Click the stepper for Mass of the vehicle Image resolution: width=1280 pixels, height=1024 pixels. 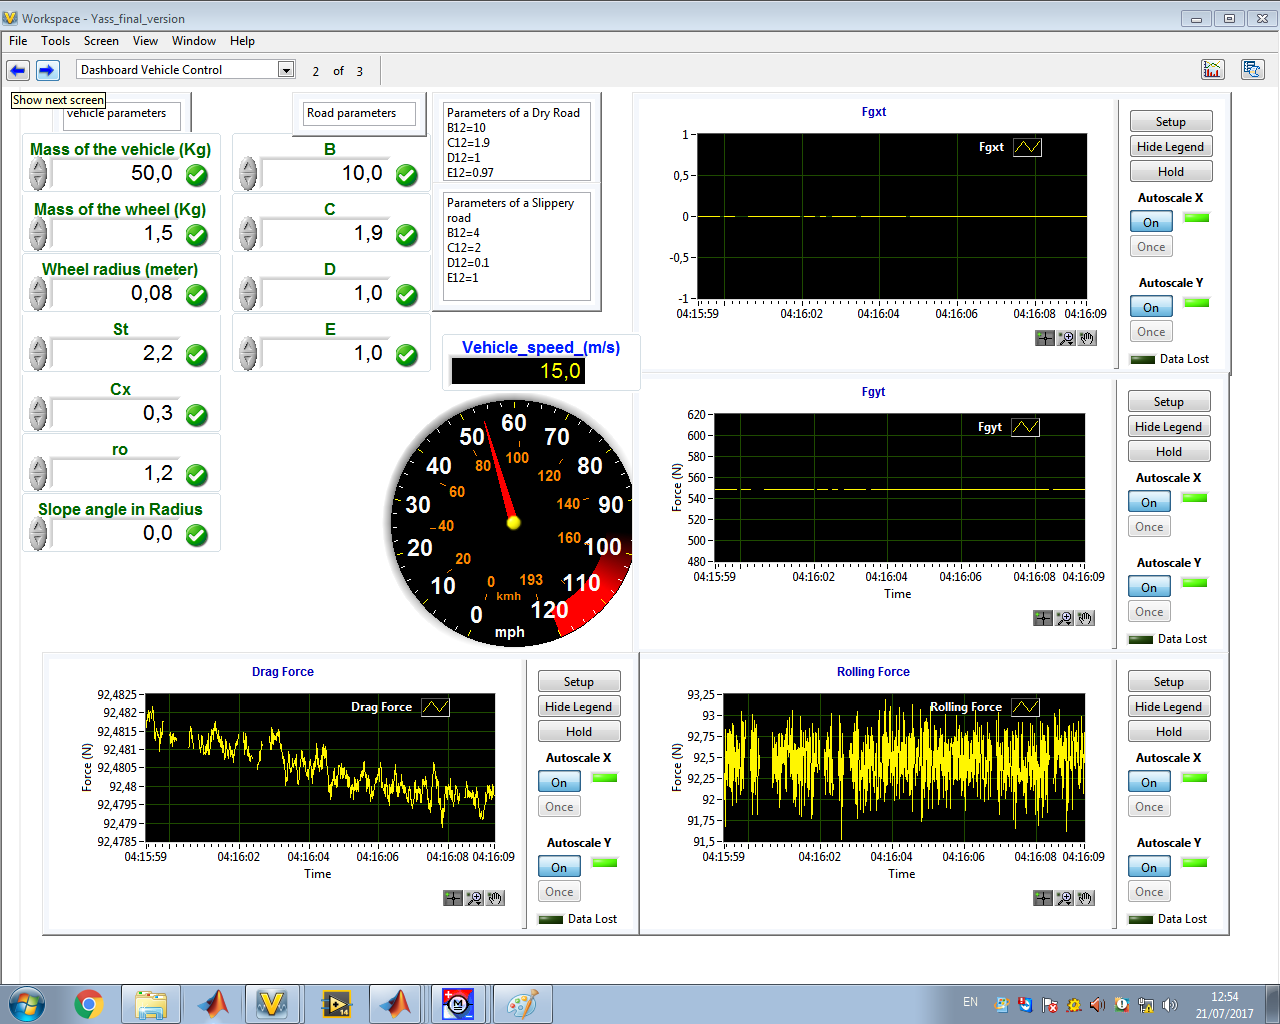38,174
